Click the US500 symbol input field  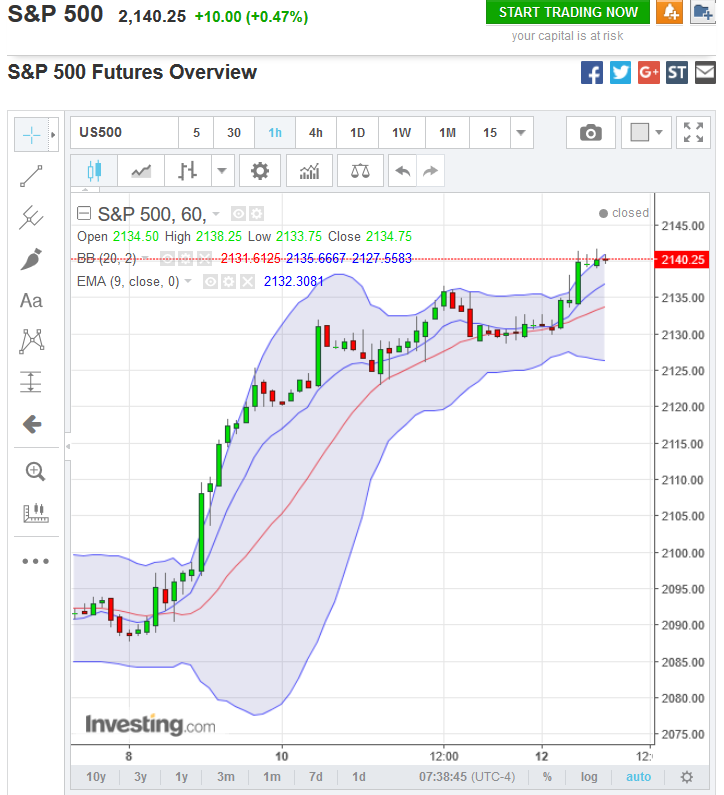[124, 133]
